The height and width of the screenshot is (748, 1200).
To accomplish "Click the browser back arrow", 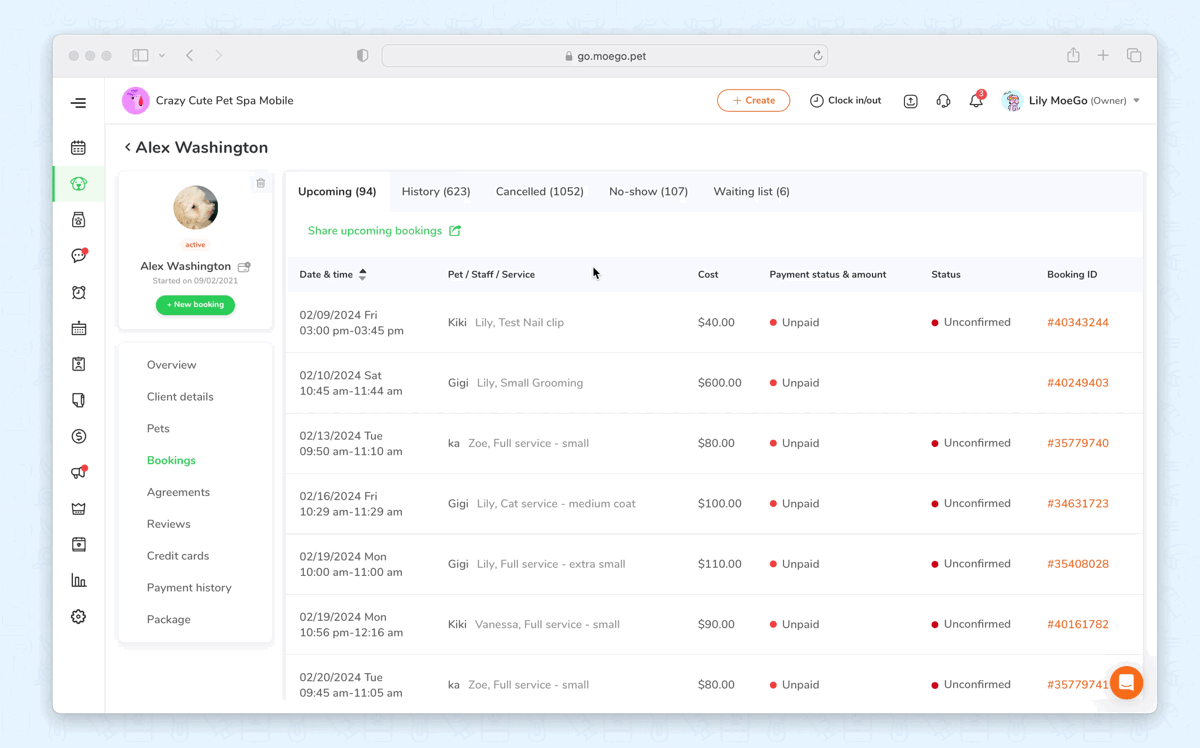I will tap(189, 56).
